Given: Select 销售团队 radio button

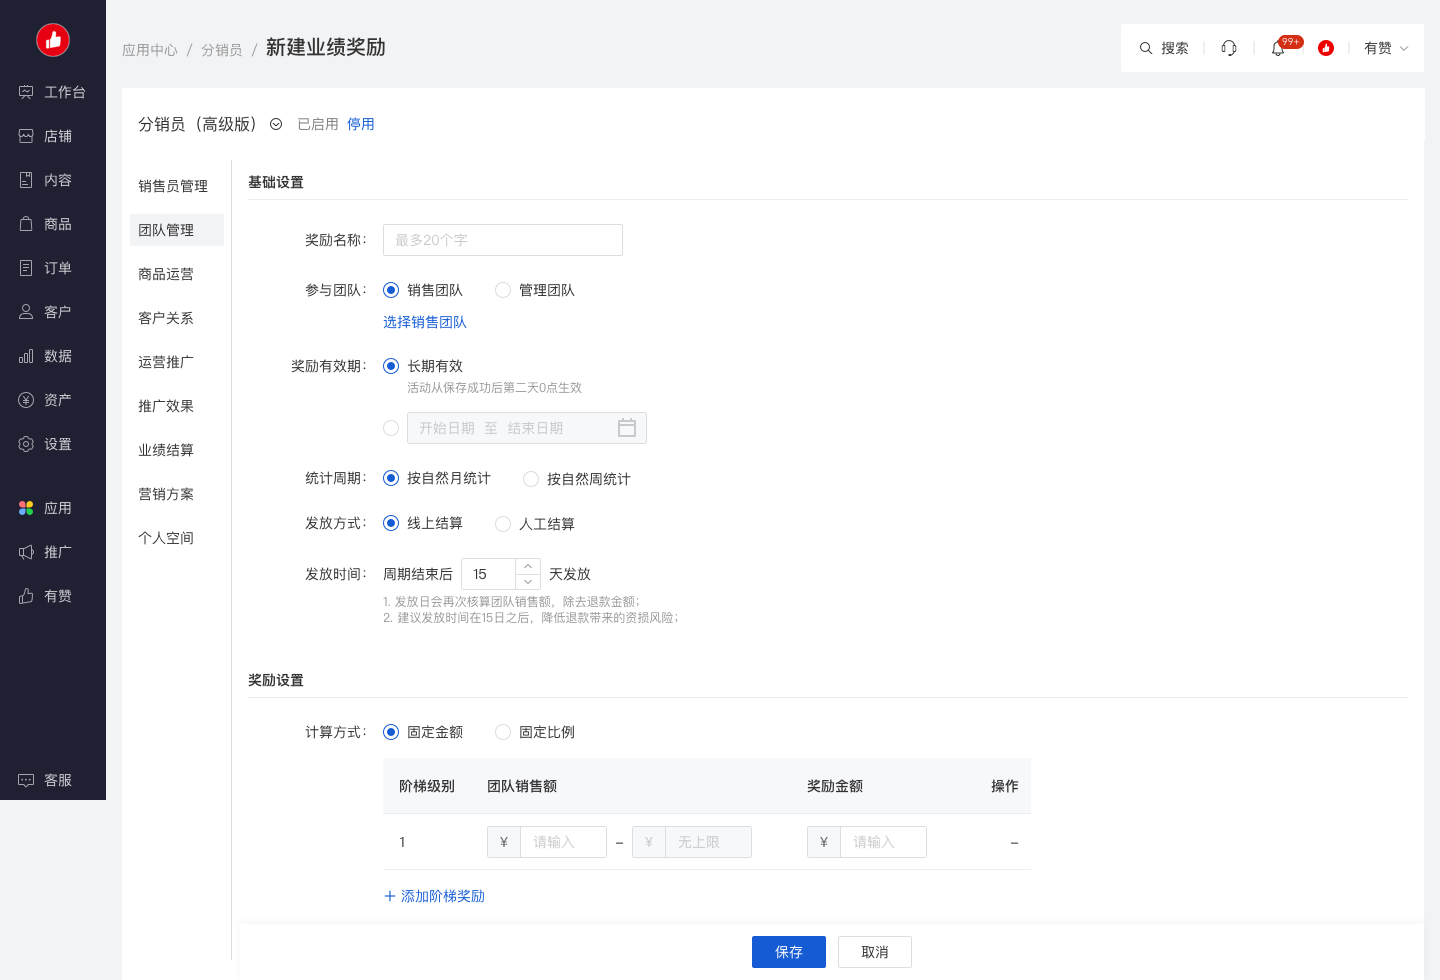Looking at the screenshot, I should [391, 290].
